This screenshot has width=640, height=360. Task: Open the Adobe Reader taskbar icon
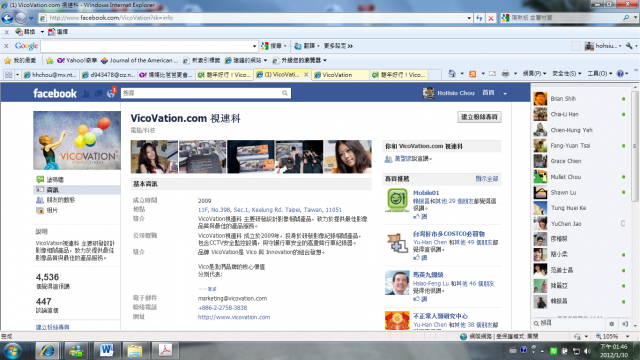coord(165,351)
